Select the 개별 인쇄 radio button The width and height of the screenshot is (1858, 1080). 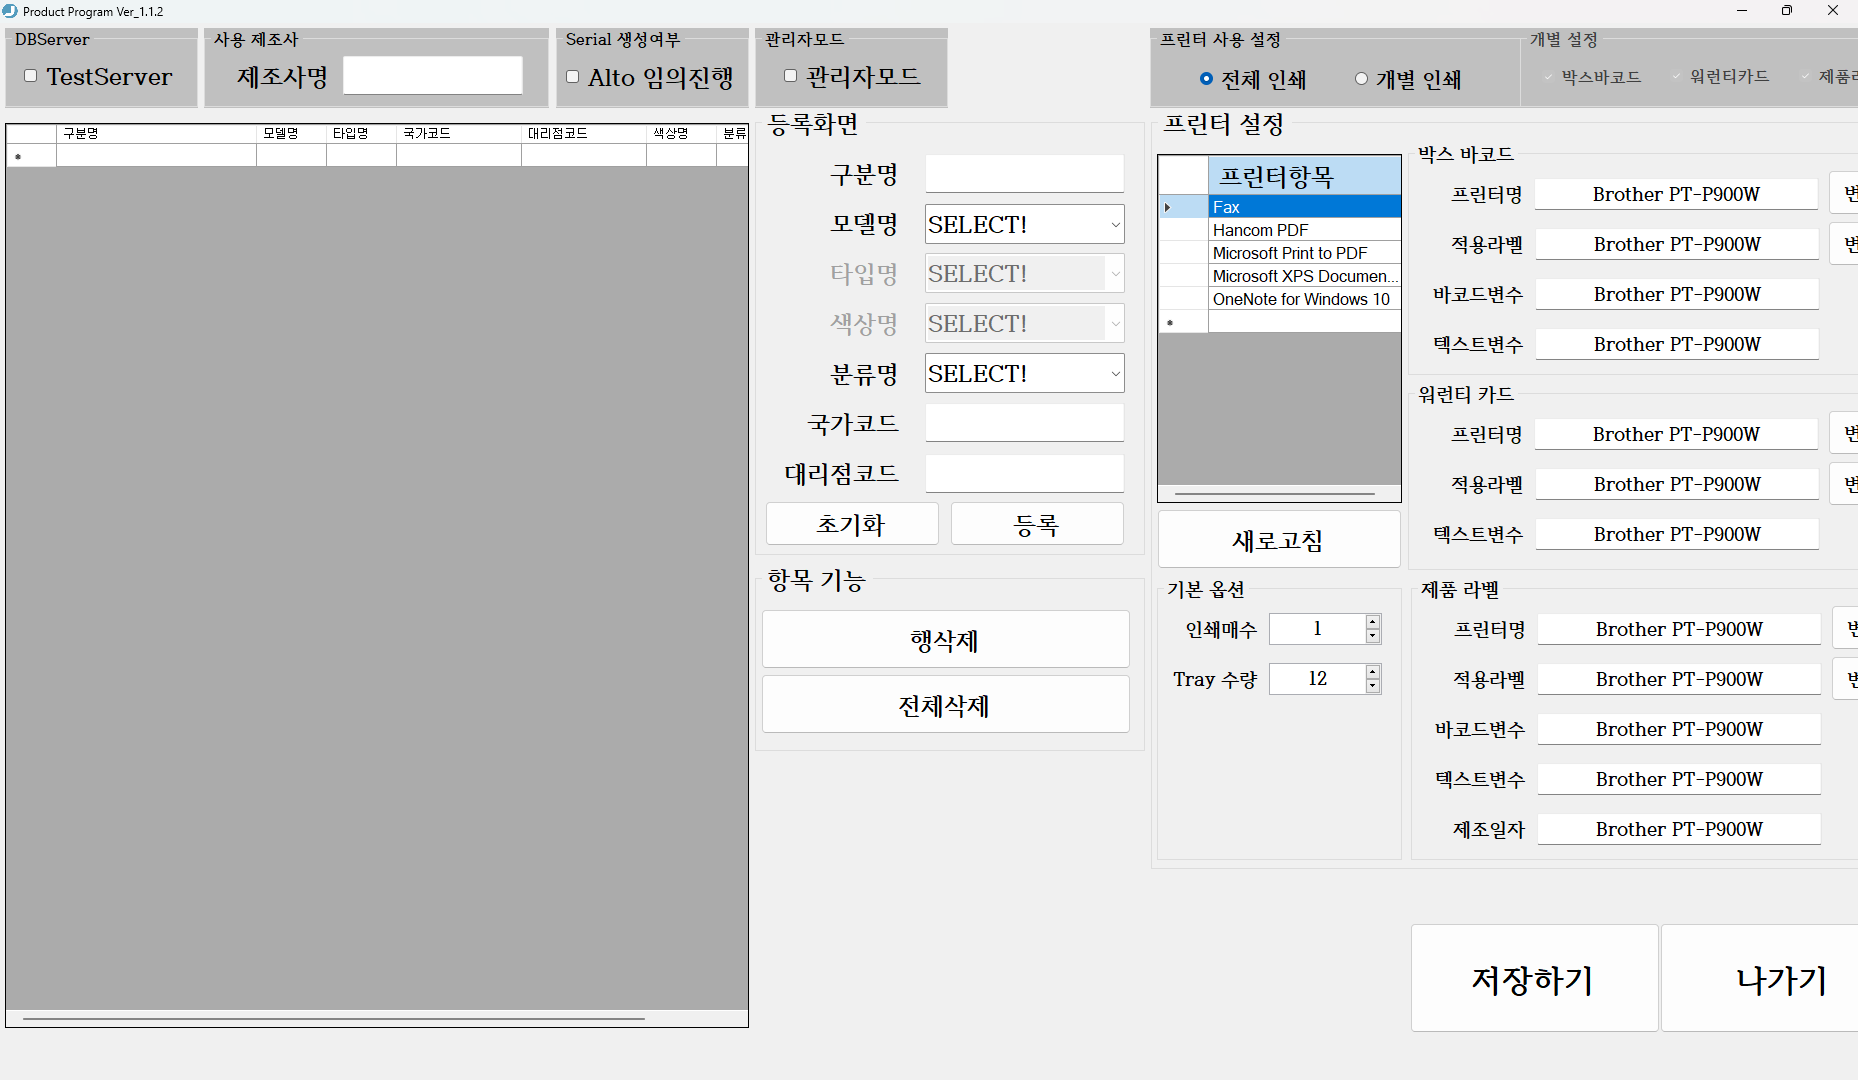pos(1361,79)
